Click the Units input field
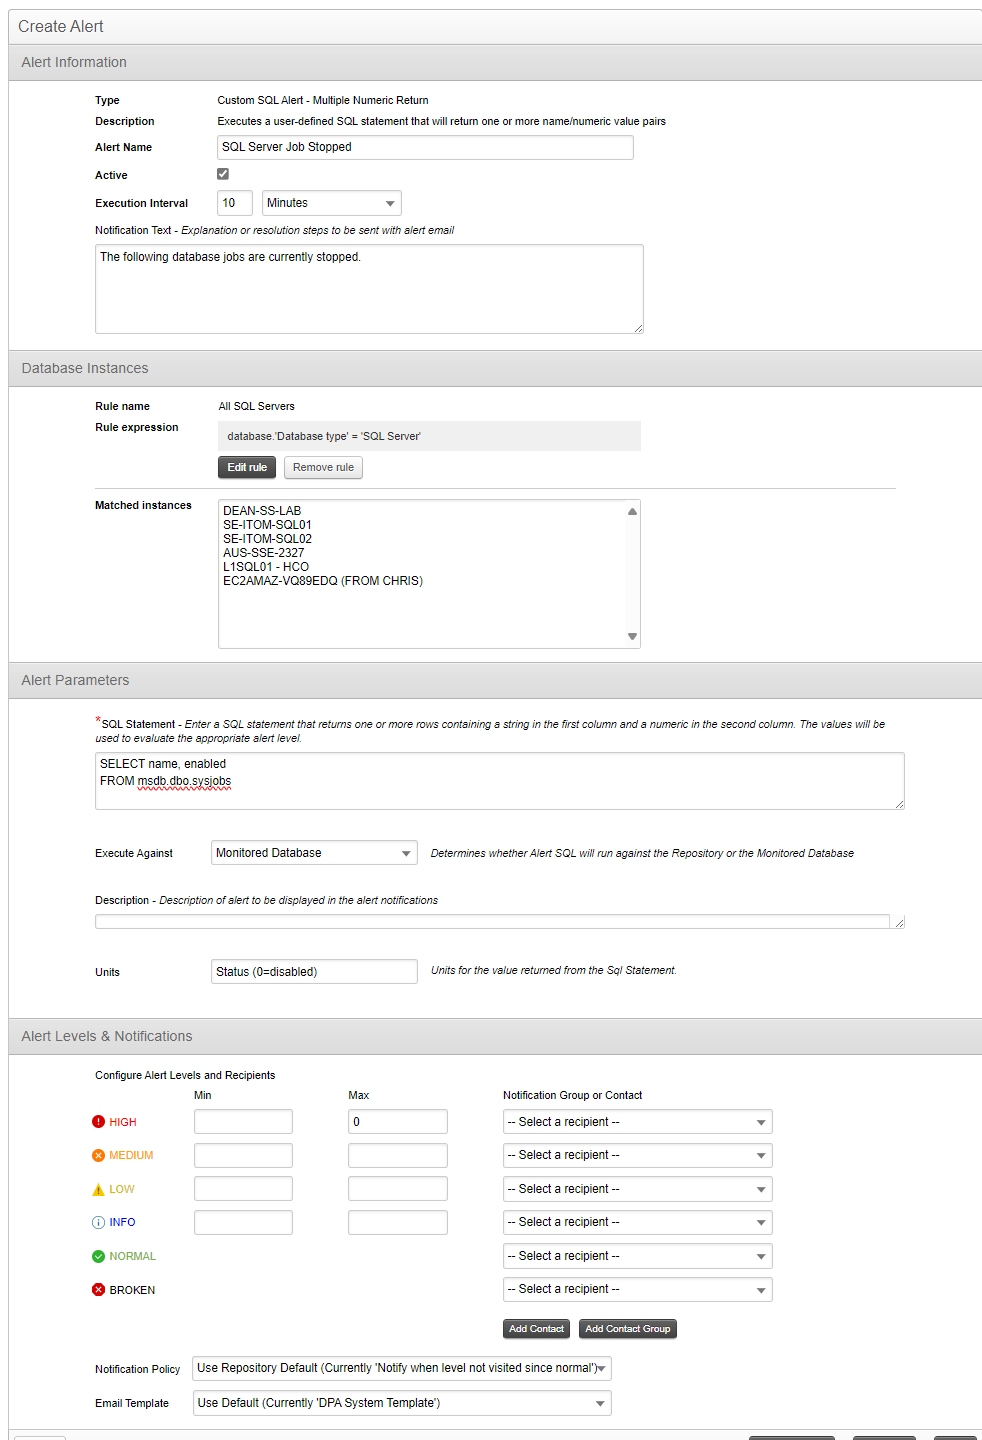 [314, 971]
